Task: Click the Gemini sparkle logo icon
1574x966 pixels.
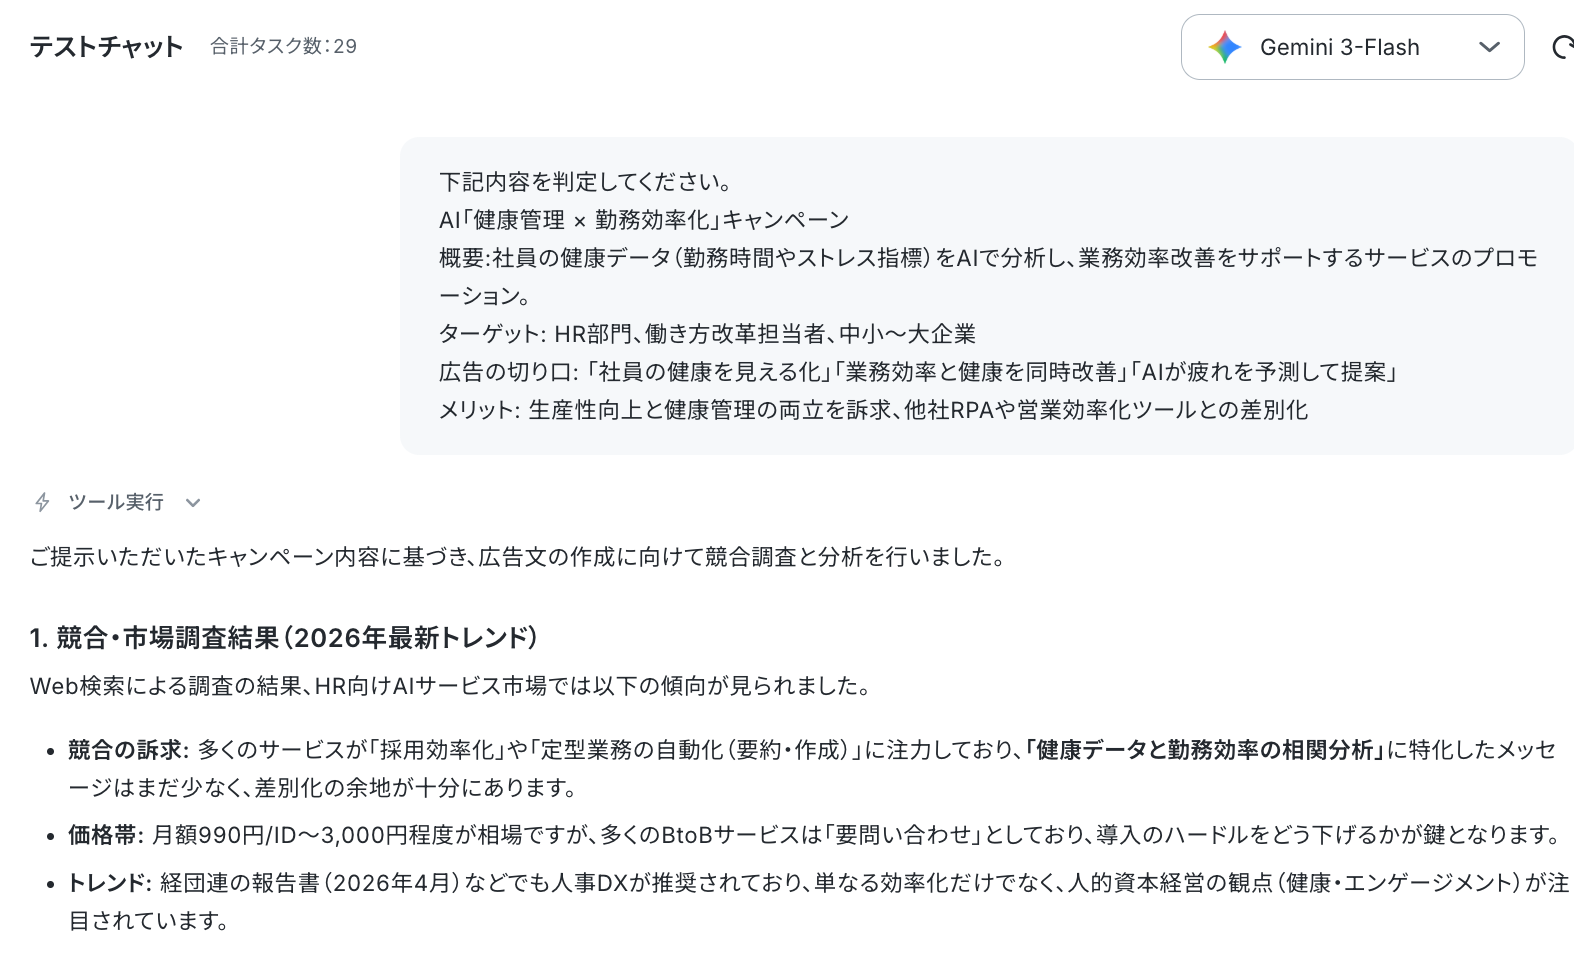Action: (1224, 47)
